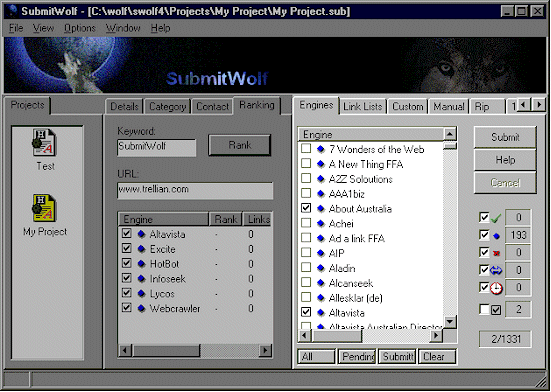Click the Cancel button

coord(505,183)
